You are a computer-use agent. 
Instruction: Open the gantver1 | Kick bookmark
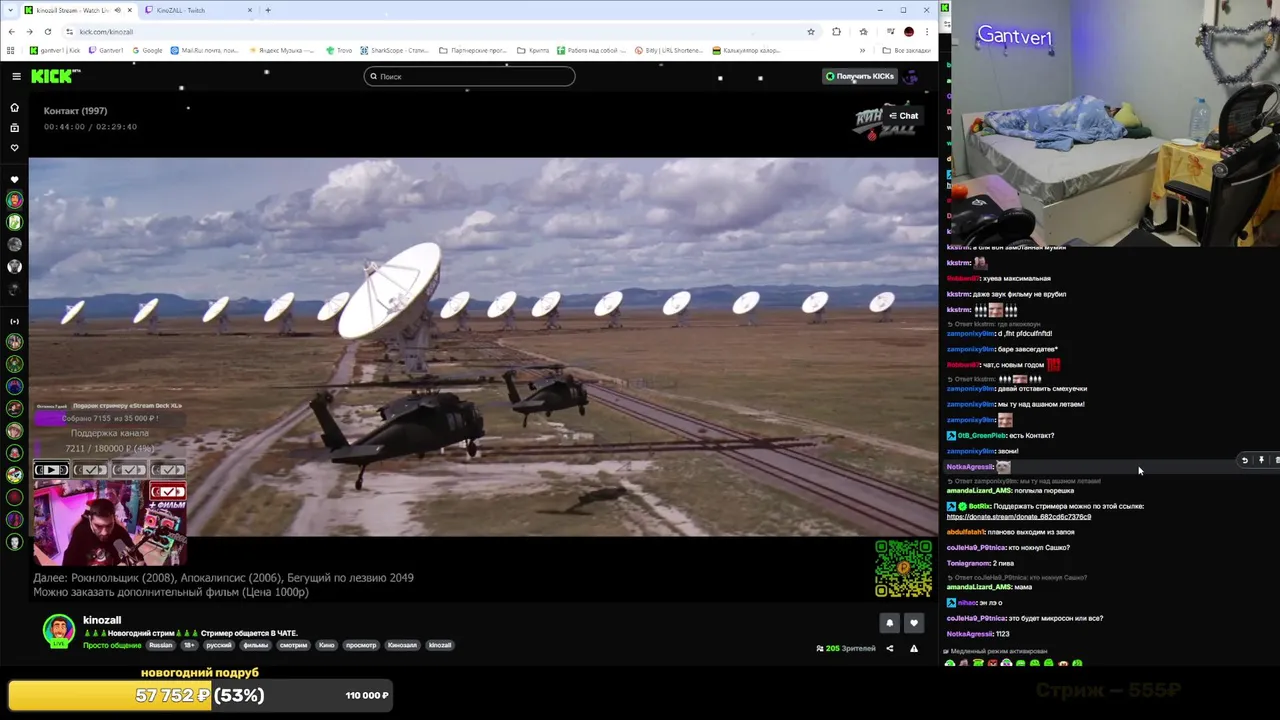55,50
